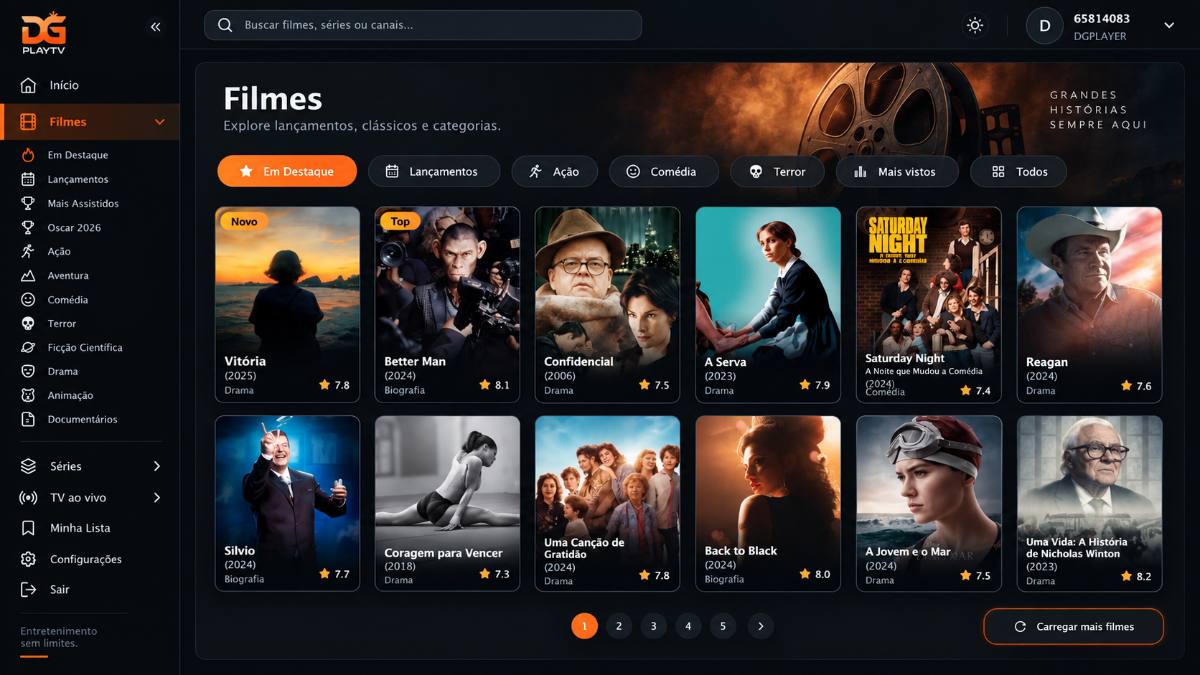Click the sidebar Terror skull icon

[28, 323]
